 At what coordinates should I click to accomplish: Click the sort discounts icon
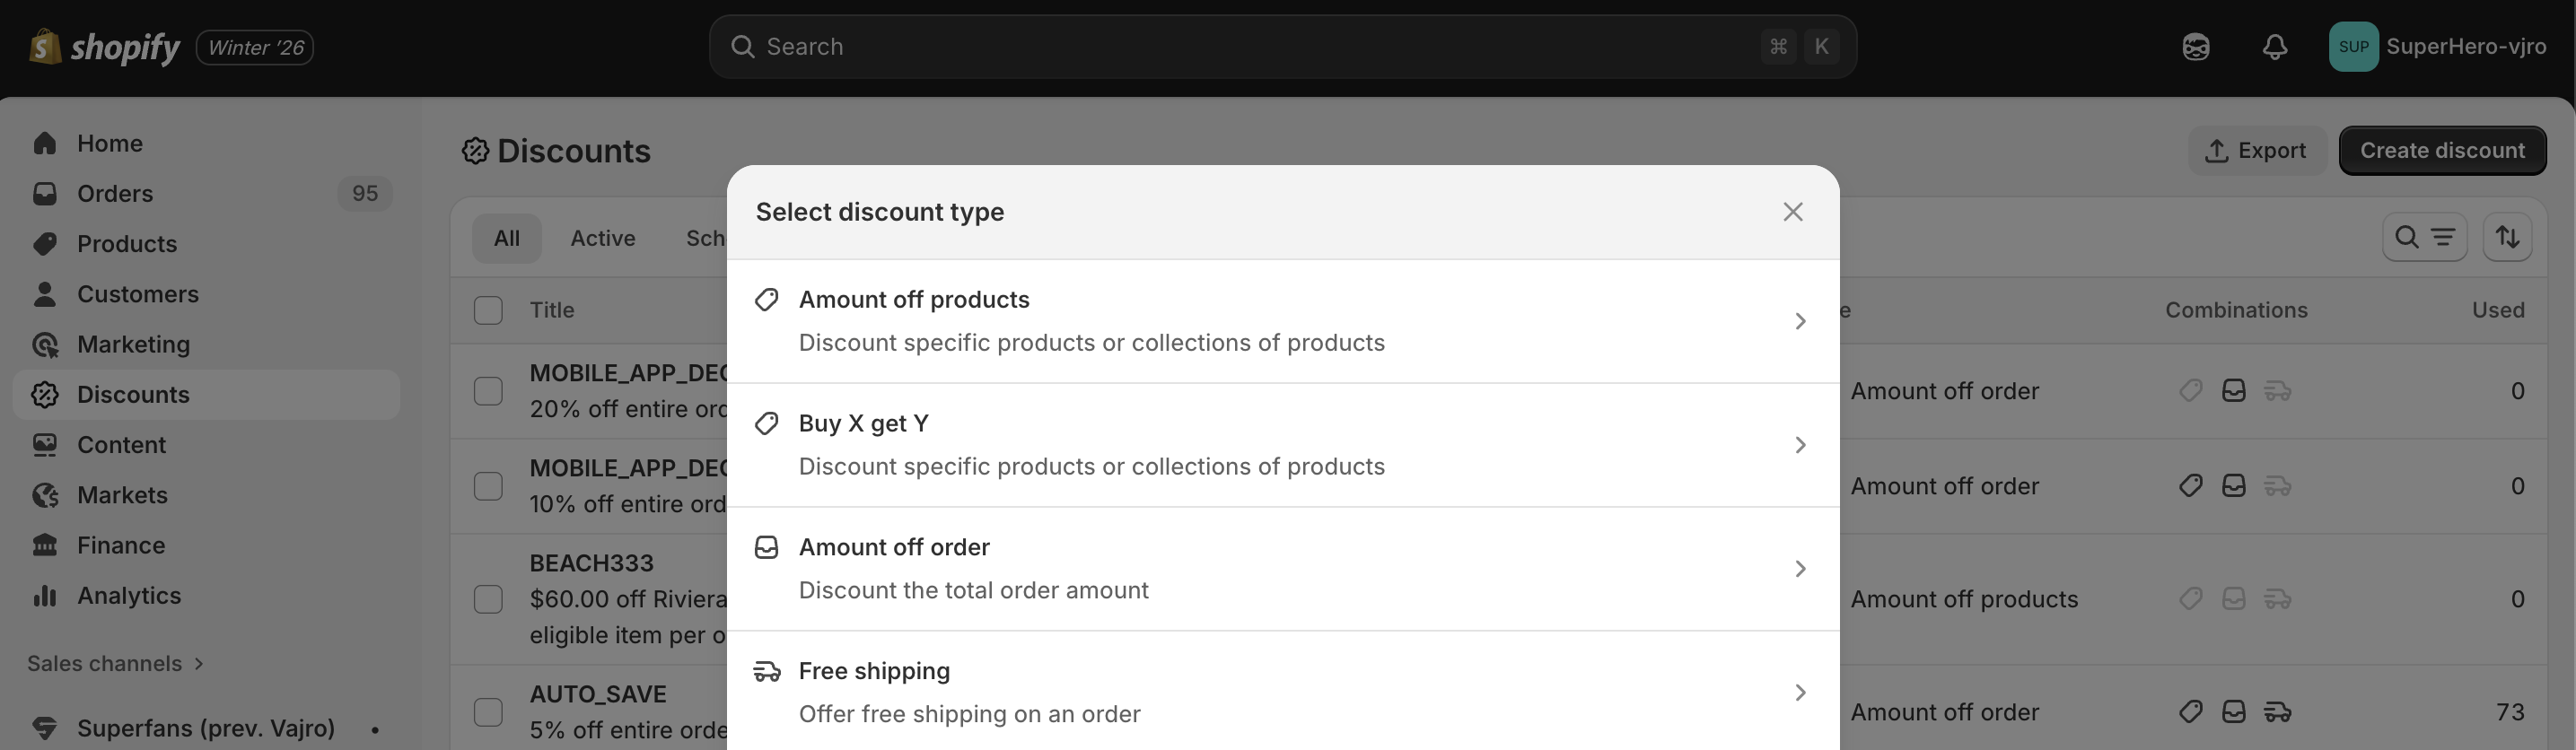2507,237
